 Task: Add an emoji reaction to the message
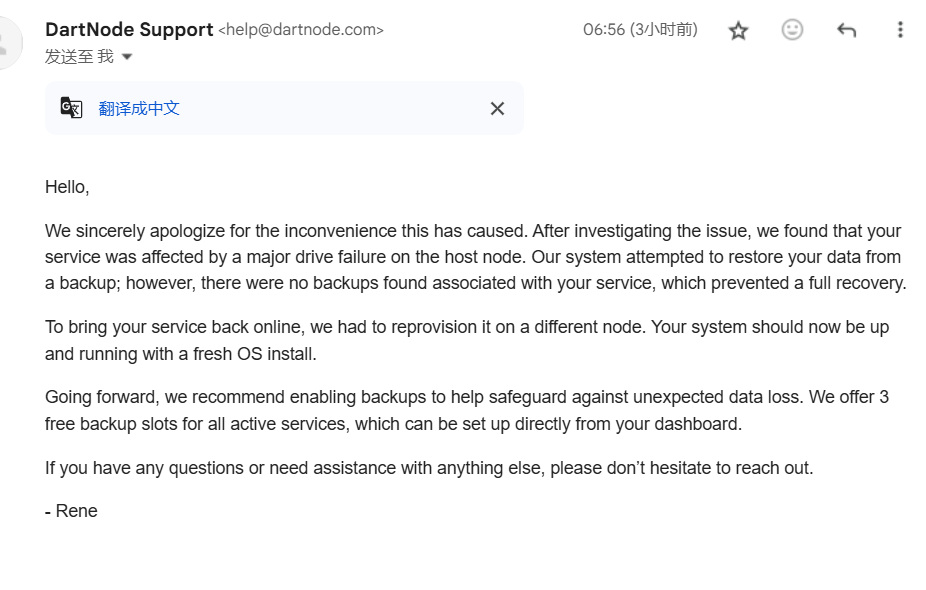792,30
